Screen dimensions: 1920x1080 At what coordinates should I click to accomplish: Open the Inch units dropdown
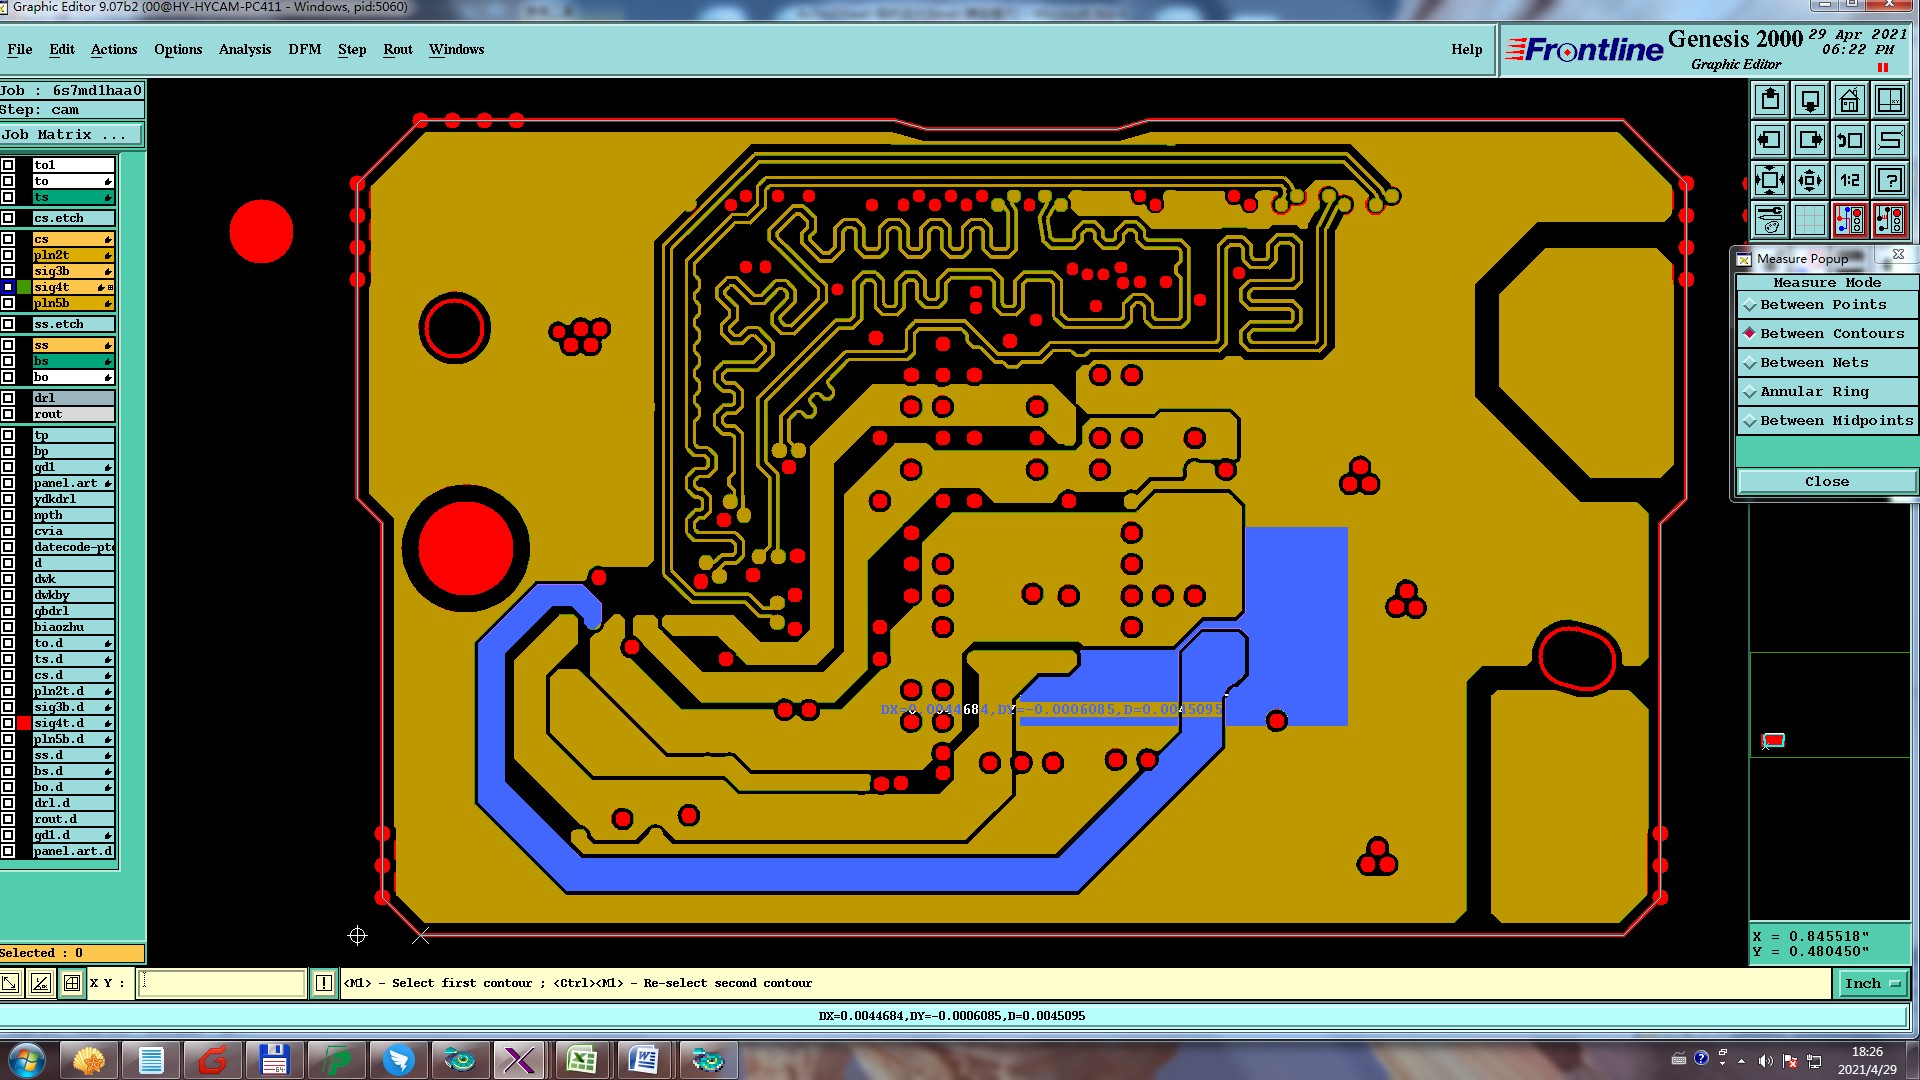coord(1872,984)
